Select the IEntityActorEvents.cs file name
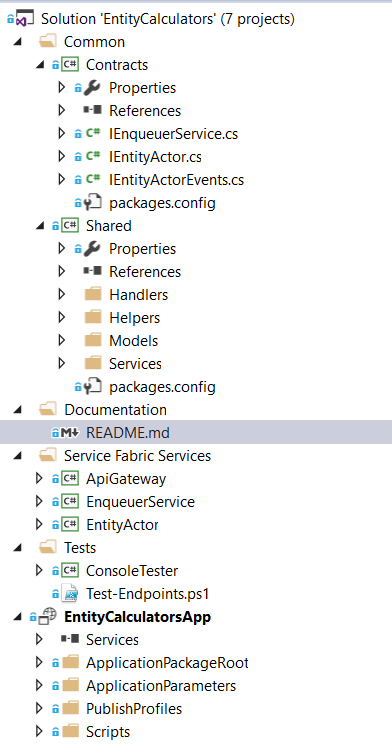This screenshot has width=392, height=752. point(177,180)
